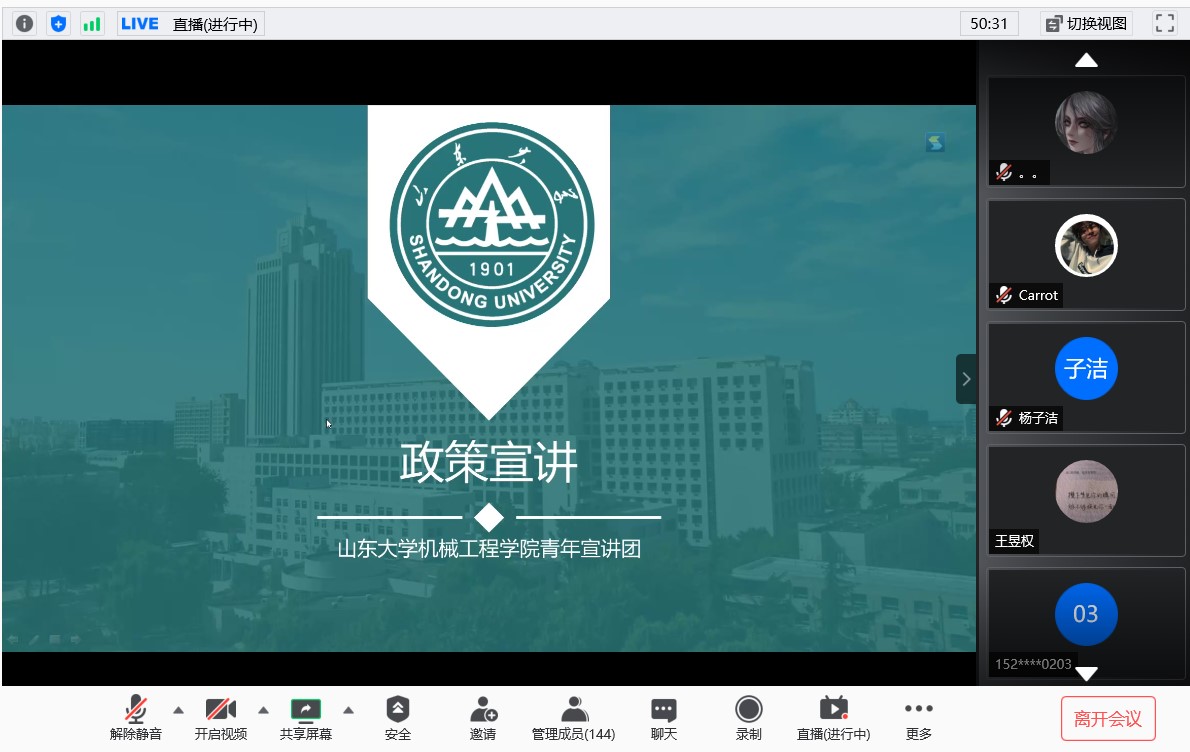Click the 政策宣讲 slide title

pyautogui.click(x=489, y=461)
